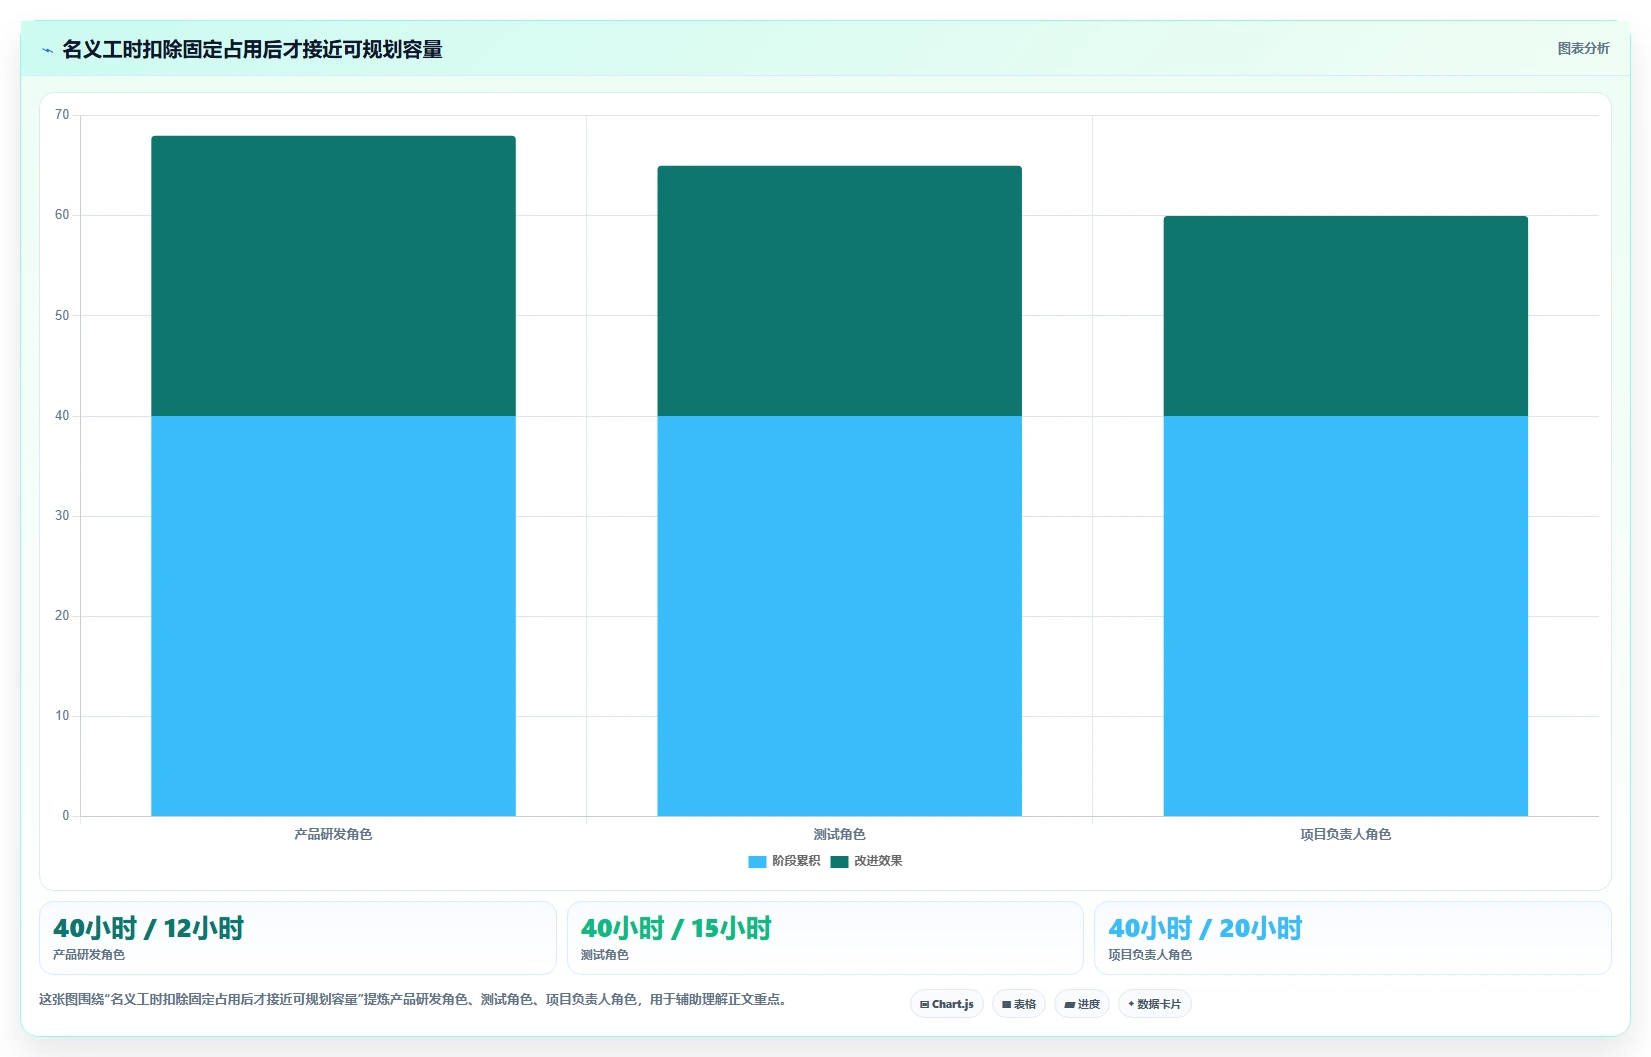
Task: Click the 0 tick on the y-axis
Action: click(x=66, y=816)
